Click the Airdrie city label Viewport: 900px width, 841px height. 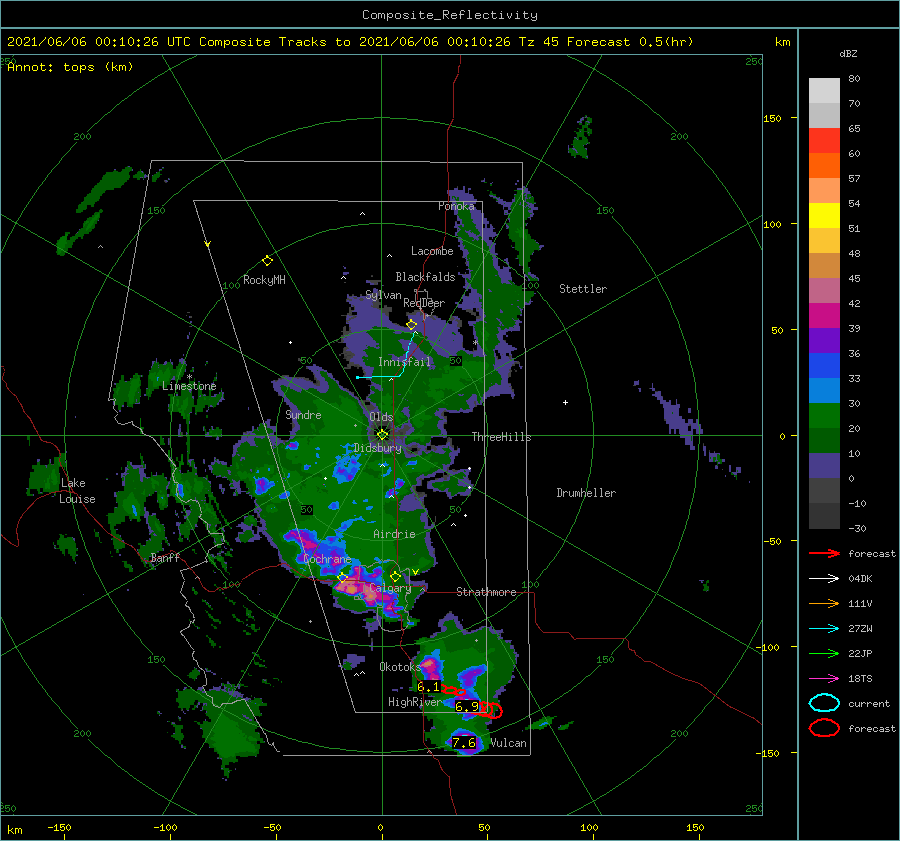pyautogui.click(x=394, y=534)
